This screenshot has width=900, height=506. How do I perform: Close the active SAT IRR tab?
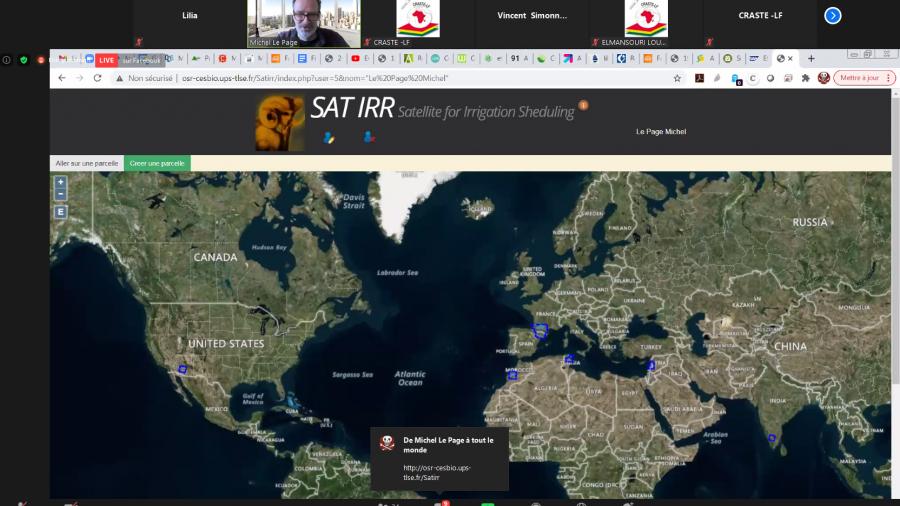click(x=790, y=59)
